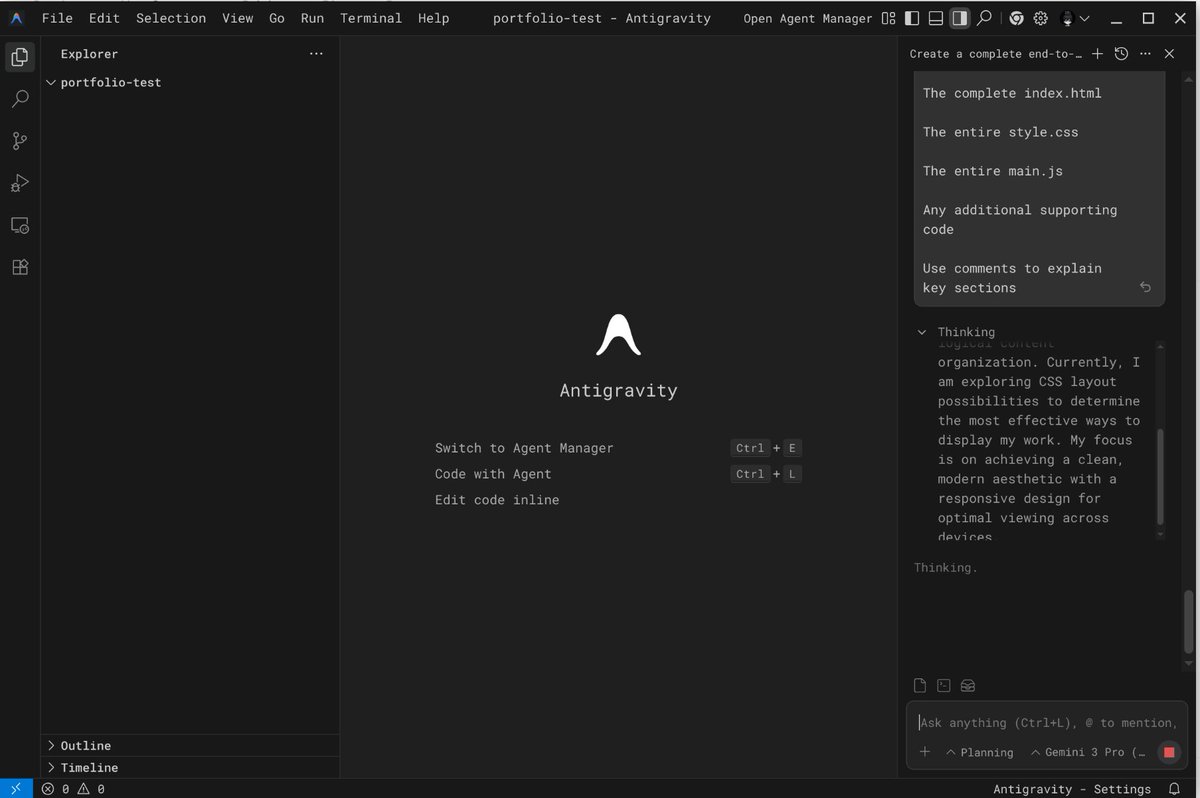Click the errors and warnings status bar count
1200x798 pixels.
[74, 789]
